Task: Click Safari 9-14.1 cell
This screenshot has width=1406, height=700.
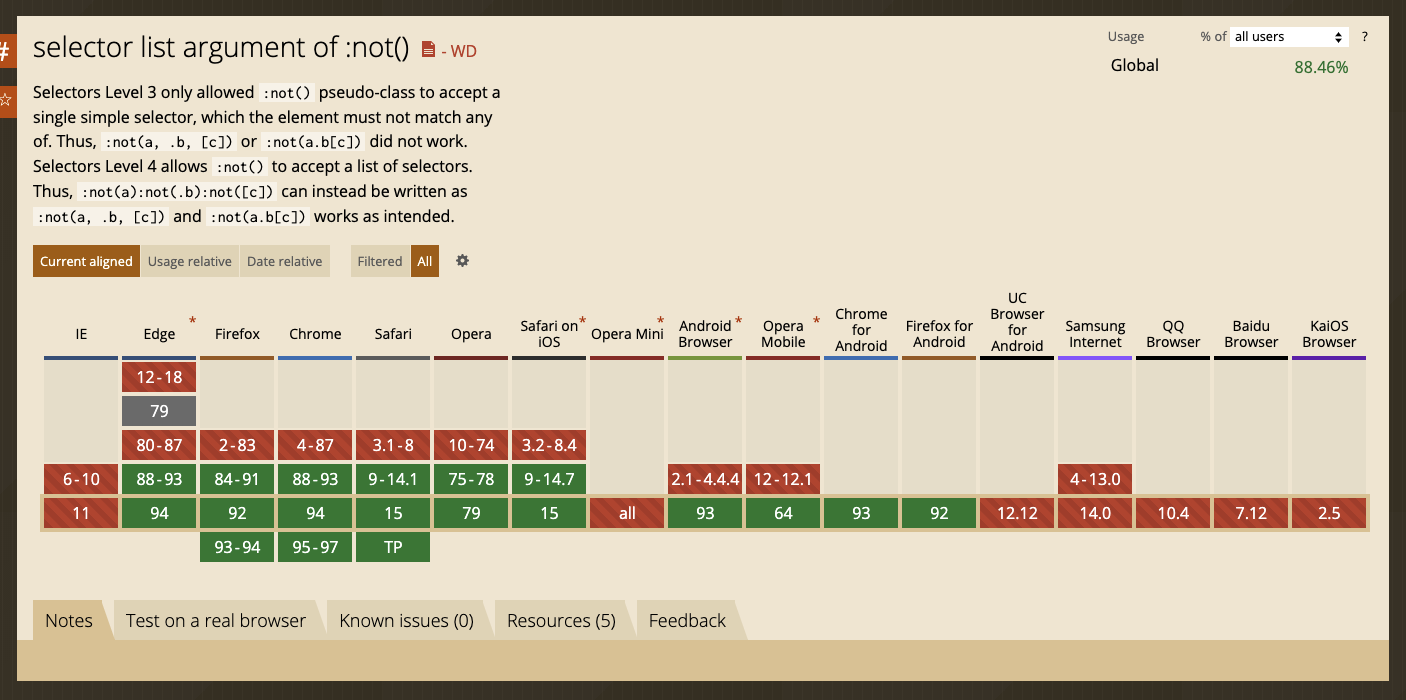Action: coord(393,479)
